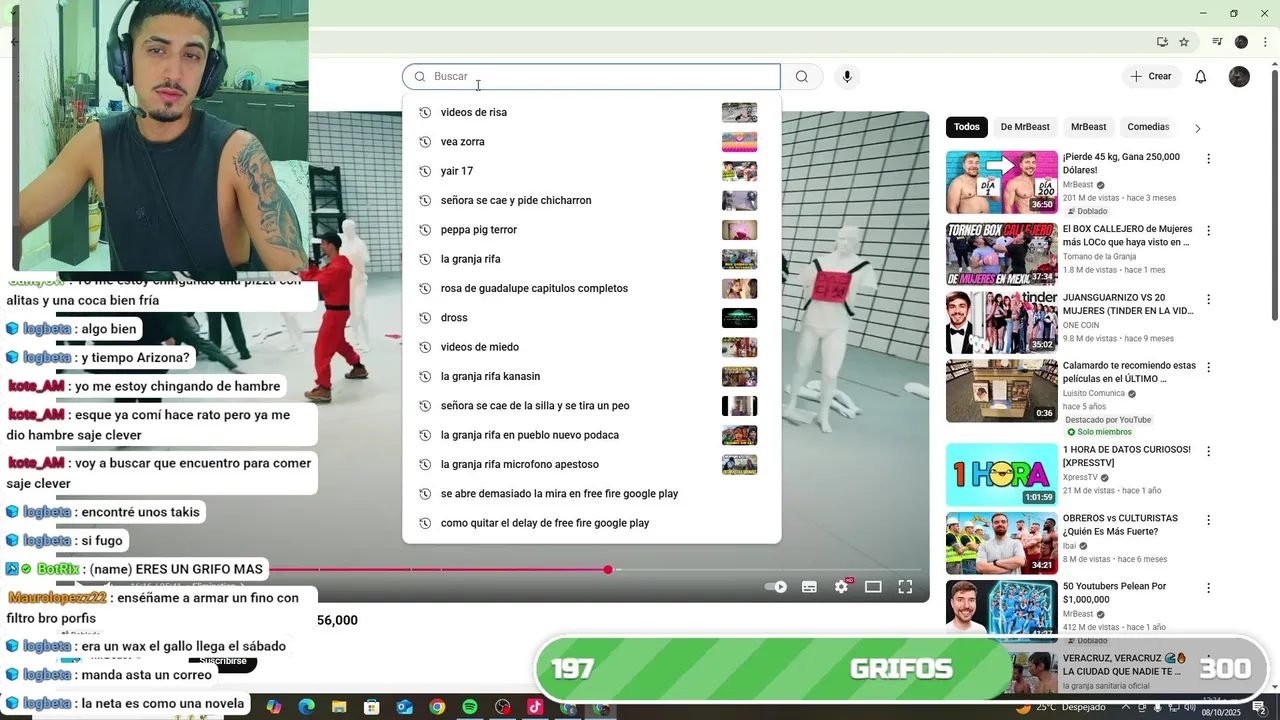1280x720 pixels.
Task: Open '1 HORA' datos curiosos thumbnail
Action: pos(1001,474)
